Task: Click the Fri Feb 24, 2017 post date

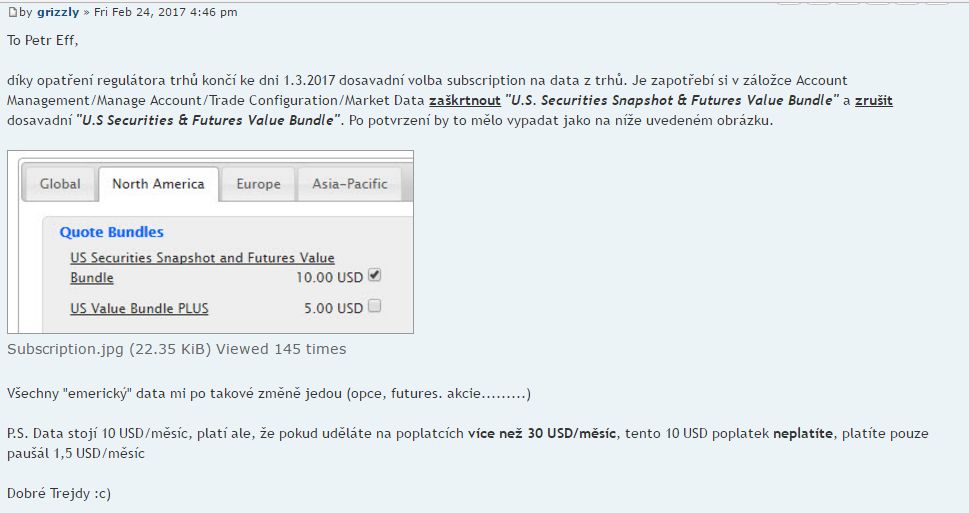Action: (166, 12)
